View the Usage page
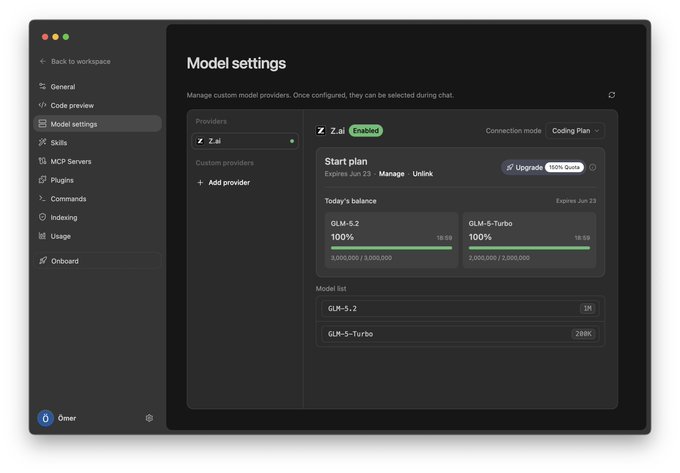This screenshot has height=473, width=680. tap(97, 236)
